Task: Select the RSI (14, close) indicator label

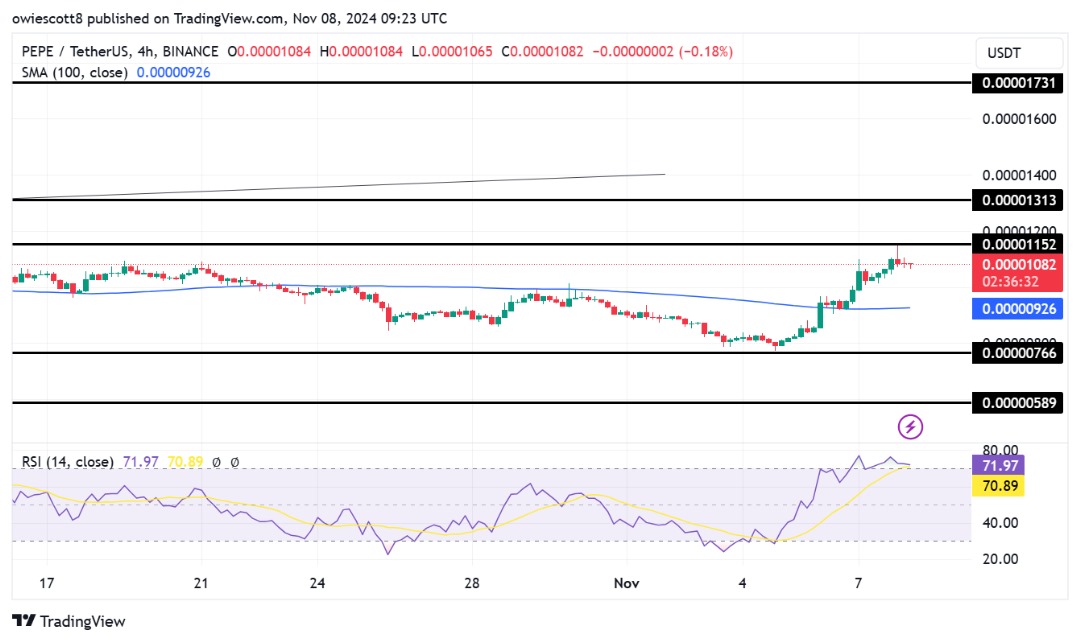Action: coord(68,462)
